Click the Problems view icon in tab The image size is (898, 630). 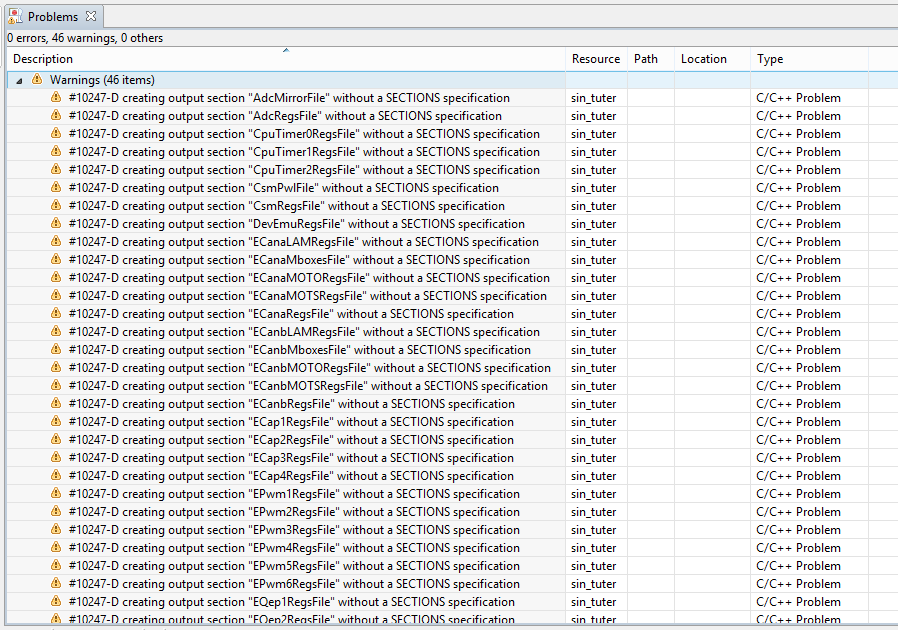pyautogui.click(x=15, y=17)
